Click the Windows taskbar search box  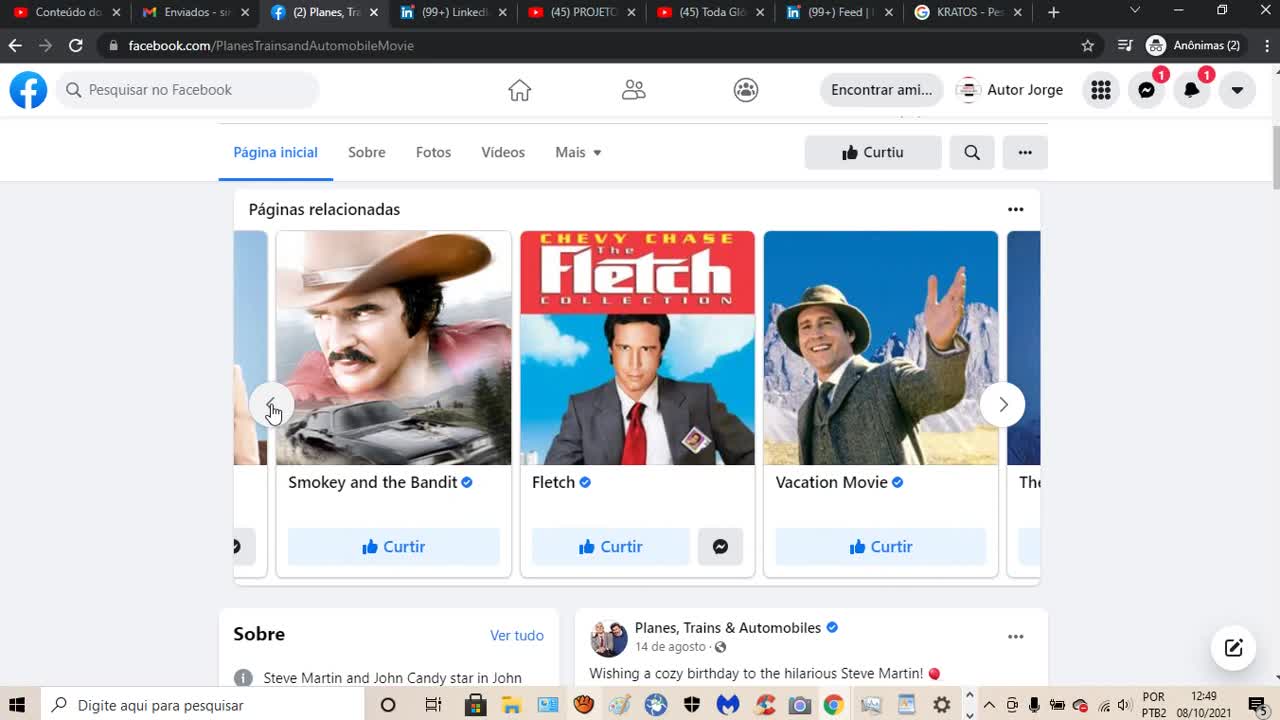pos(203,705)
